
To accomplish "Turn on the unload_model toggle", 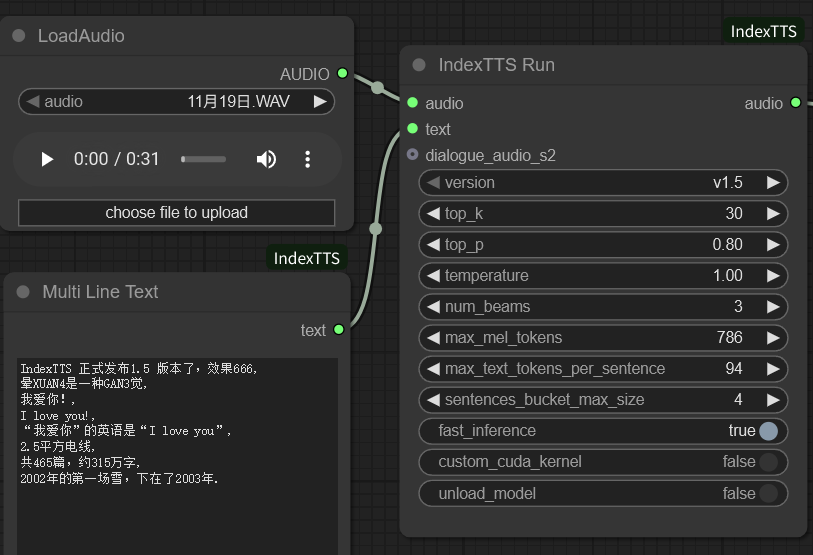I will 767,493.
